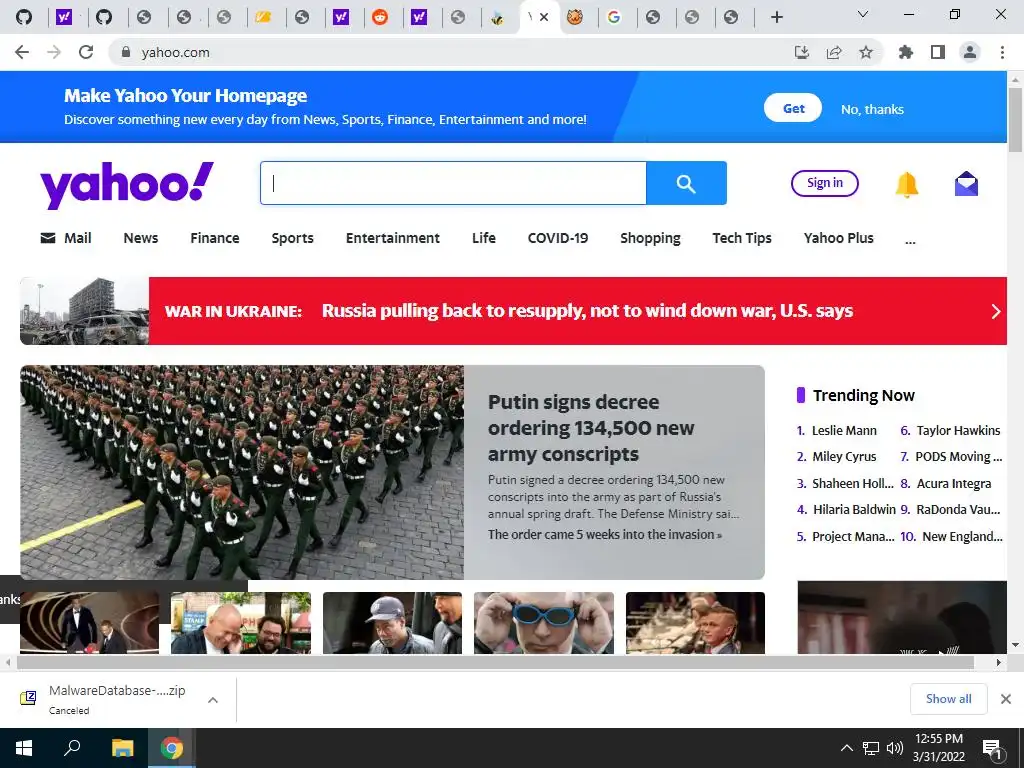Image resolution: width=1024 pixels, height=768 pixels.
Task: Open File Explorer from the taskbar
Action: 122,748
